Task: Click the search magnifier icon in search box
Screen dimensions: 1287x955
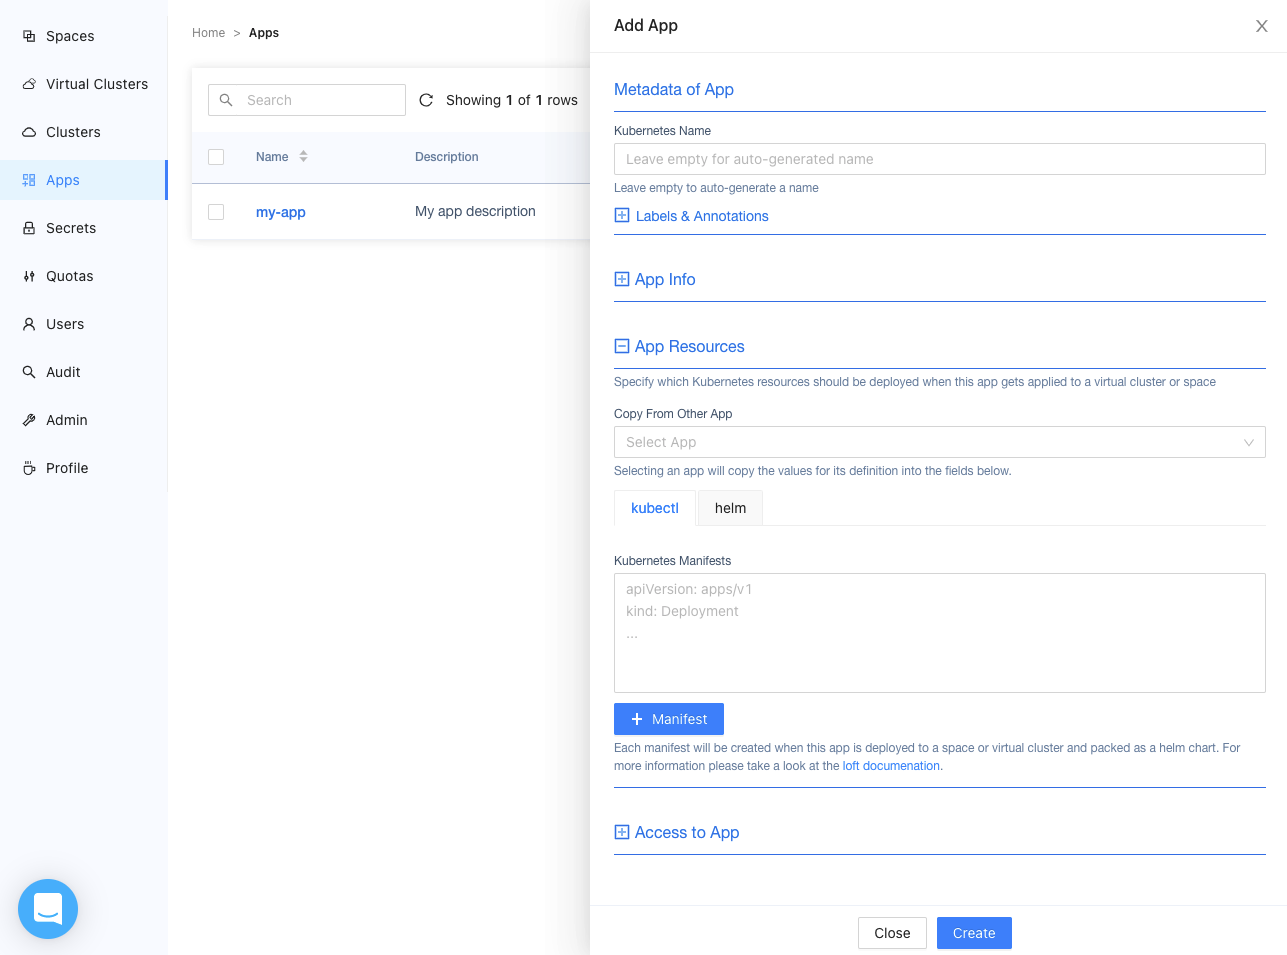Action: tap(226, 100)
